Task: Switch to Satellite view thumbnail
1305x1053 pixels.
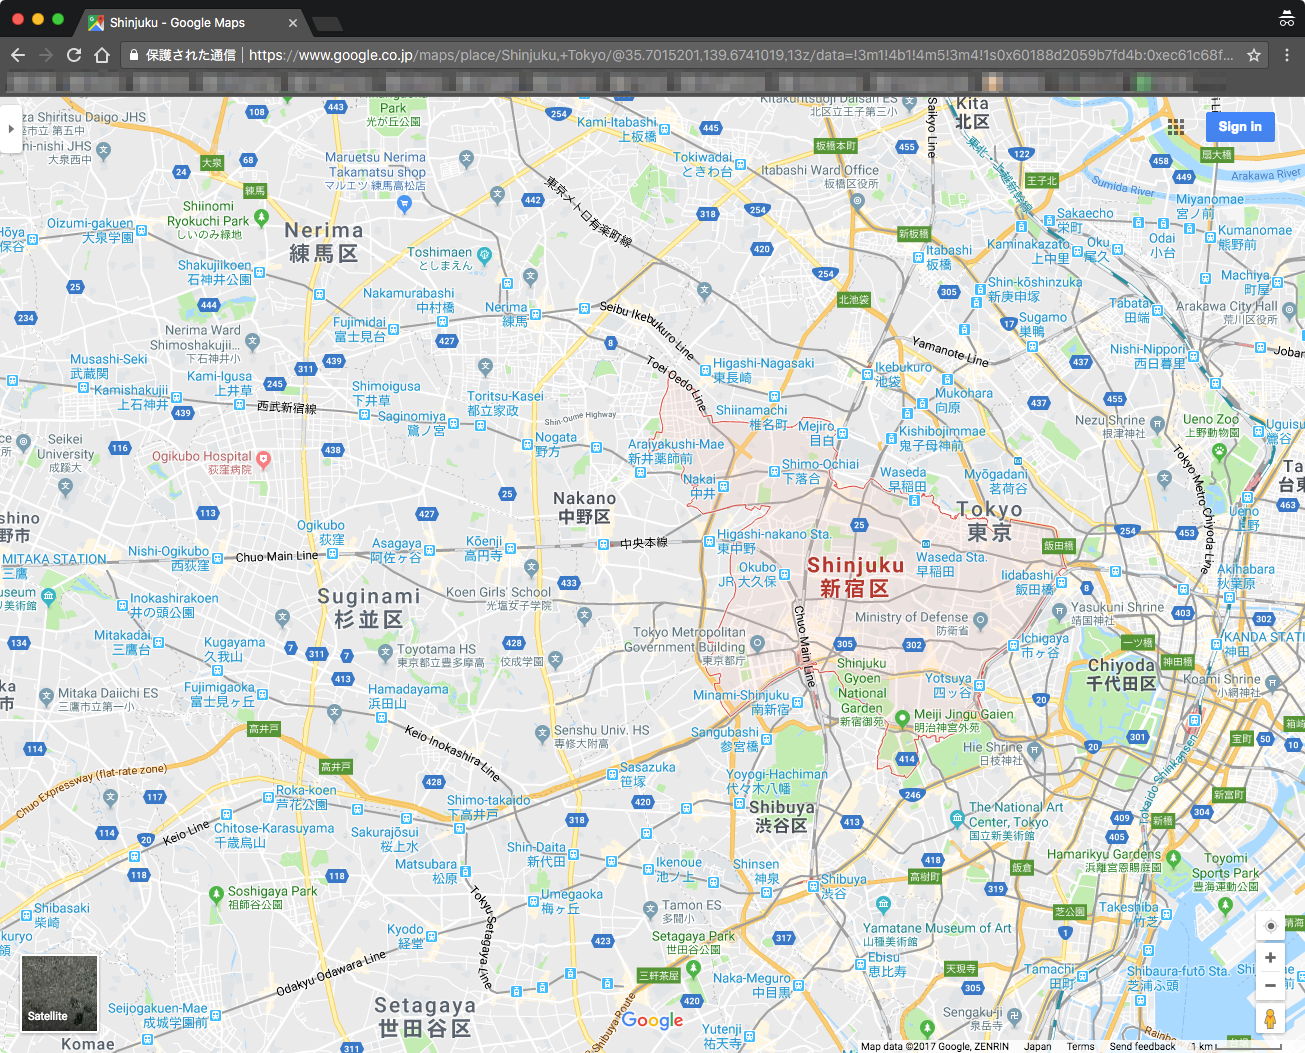Action: point(60,993)
